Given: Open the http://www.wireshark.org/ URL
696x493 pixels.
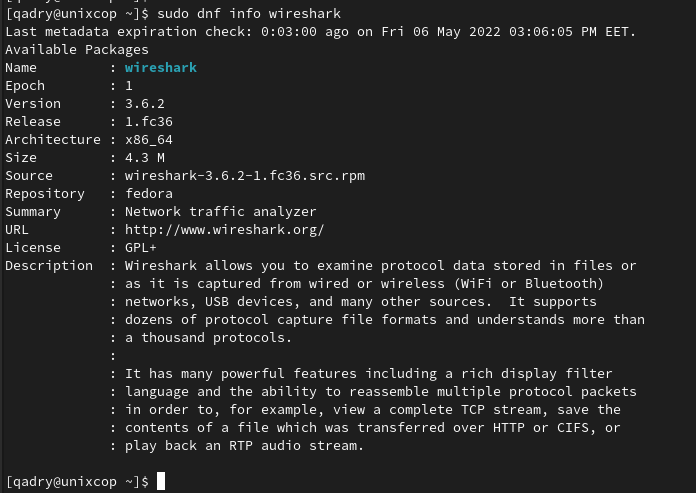Looking at the screenshot, I should click(x=225, y=229).
